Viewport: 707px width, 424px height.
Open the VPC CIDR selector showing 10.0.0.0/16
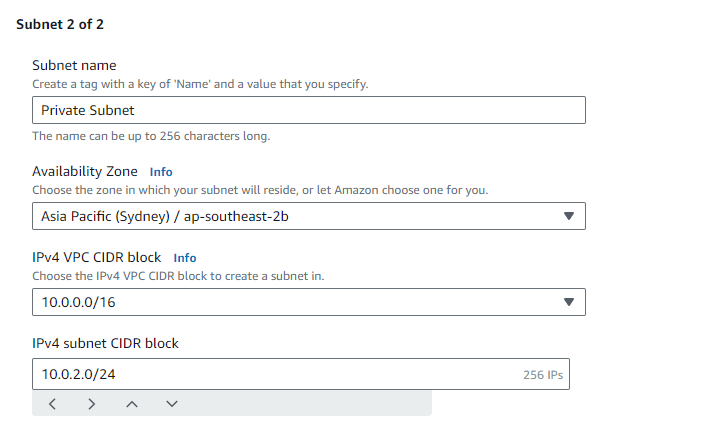click(309, 302)
